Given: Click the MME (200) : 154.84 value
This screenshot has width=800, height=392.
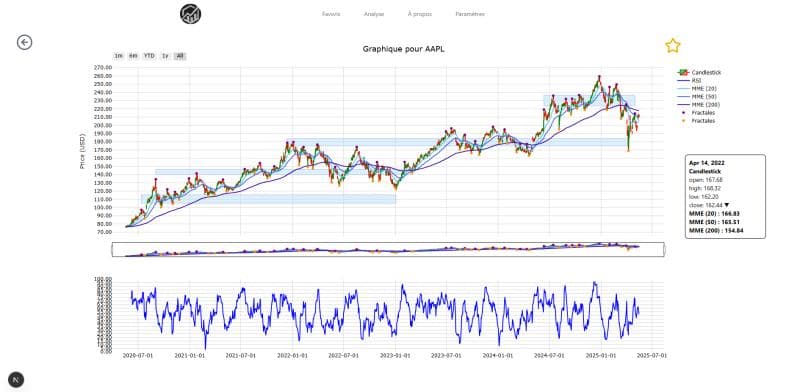Looking at the screenshot, I should coord(716,231).
